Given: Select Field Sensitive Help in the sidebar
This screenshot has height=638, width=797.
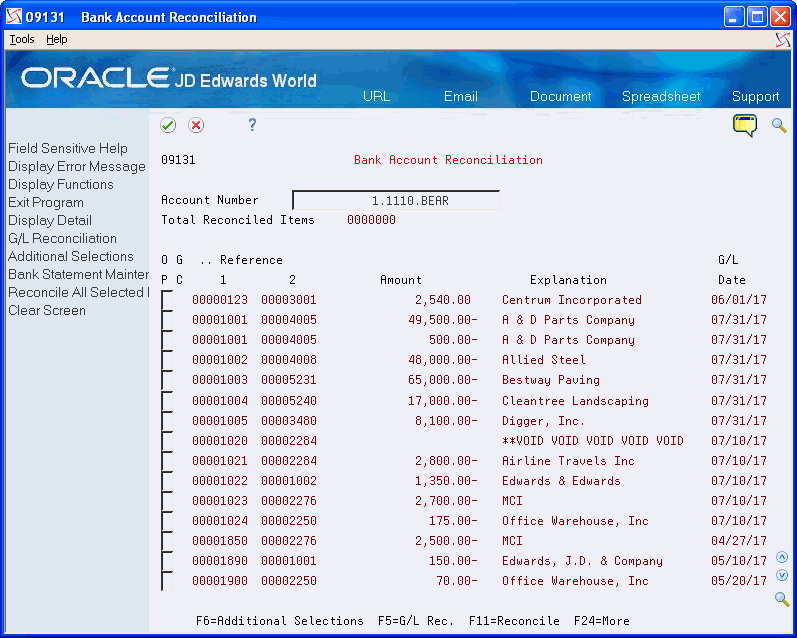Looking at the screenshot, I should [68, 148].
